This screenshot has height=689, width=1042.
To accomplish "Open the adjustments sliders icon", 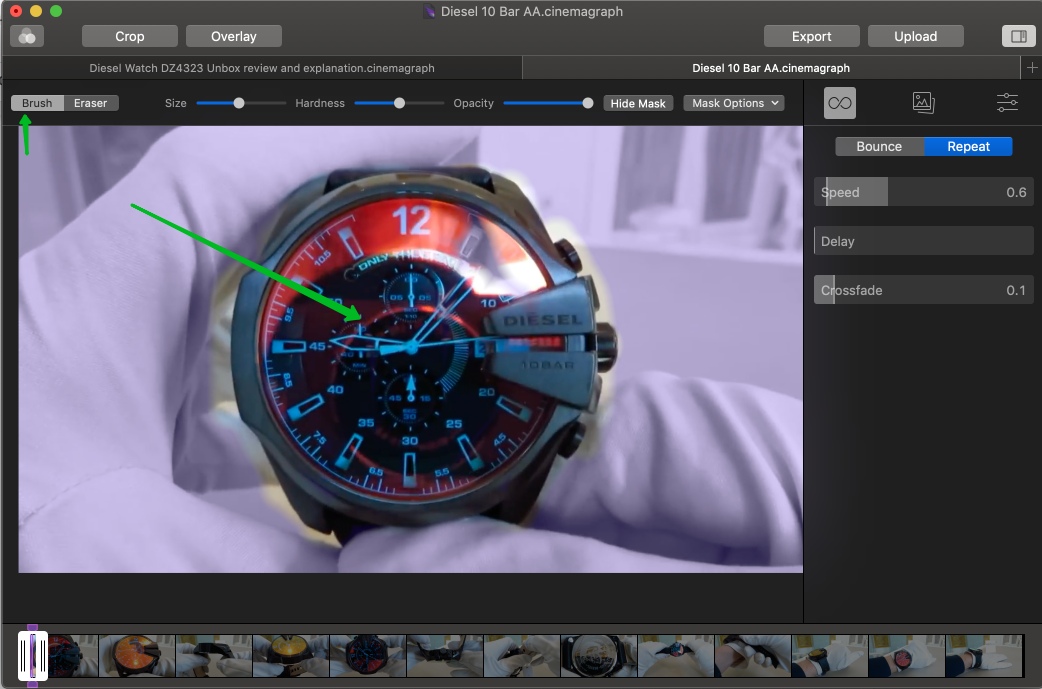I will coord(1007,102).
